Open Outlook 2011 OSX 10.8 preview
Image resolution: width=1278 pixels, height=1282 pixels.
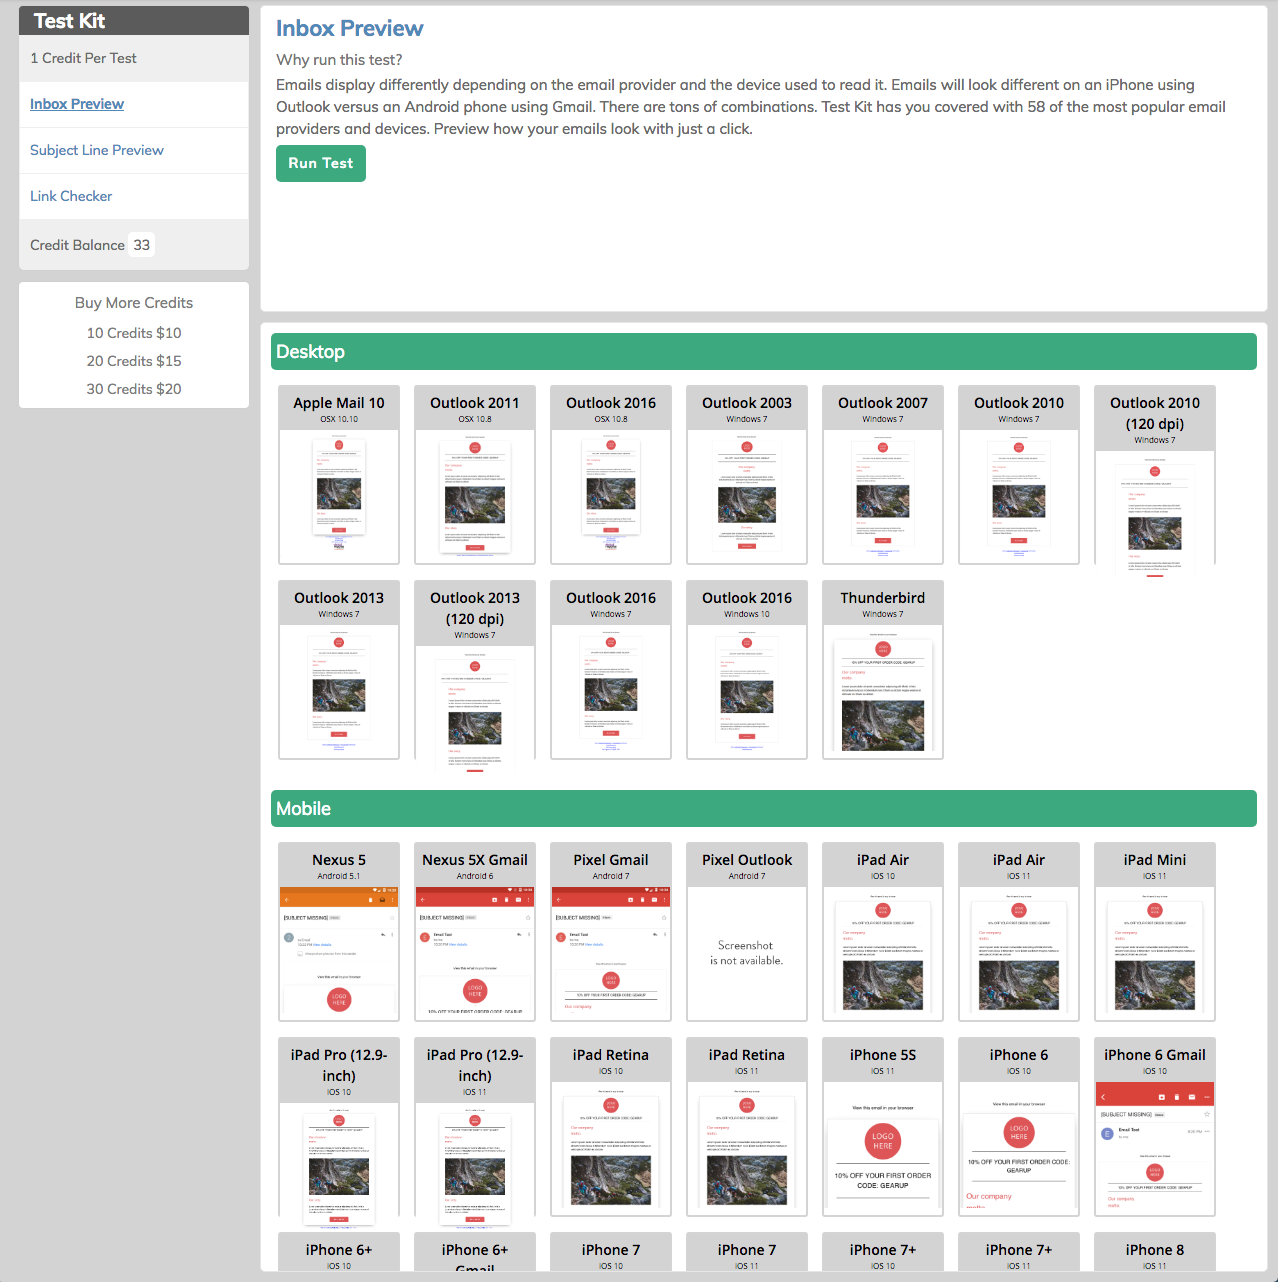pos(475,475)
